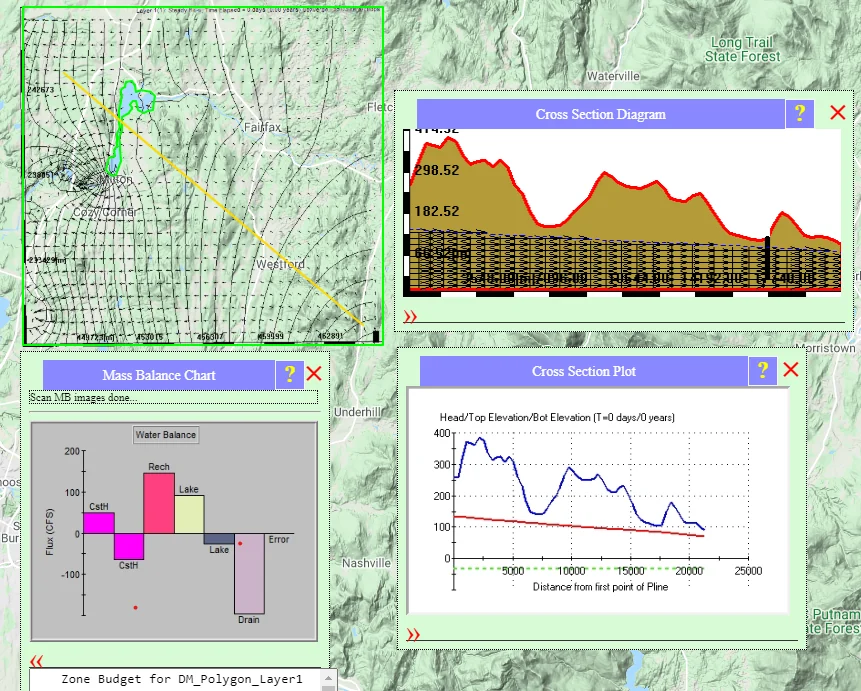The image size is (861, 691).
Task: Click the Fairfax label on the model map
Action: pyautogui.click(x=262, y=127)
